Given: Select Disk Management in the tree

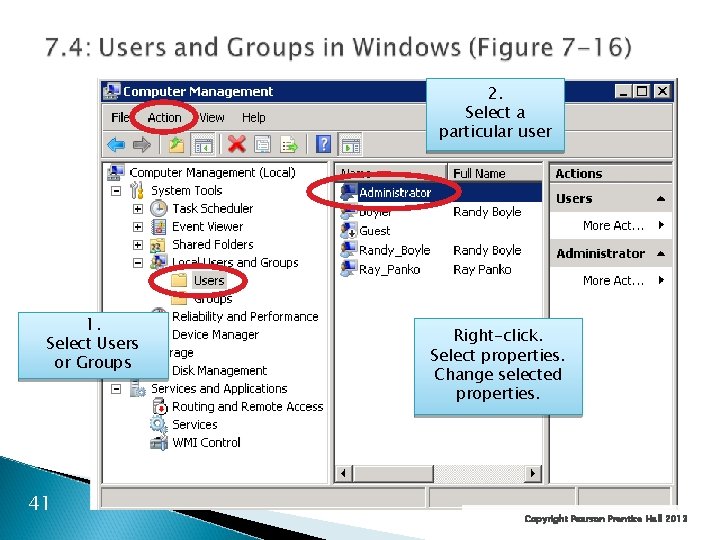Looking at the screenshot, I should pos(219,371).
